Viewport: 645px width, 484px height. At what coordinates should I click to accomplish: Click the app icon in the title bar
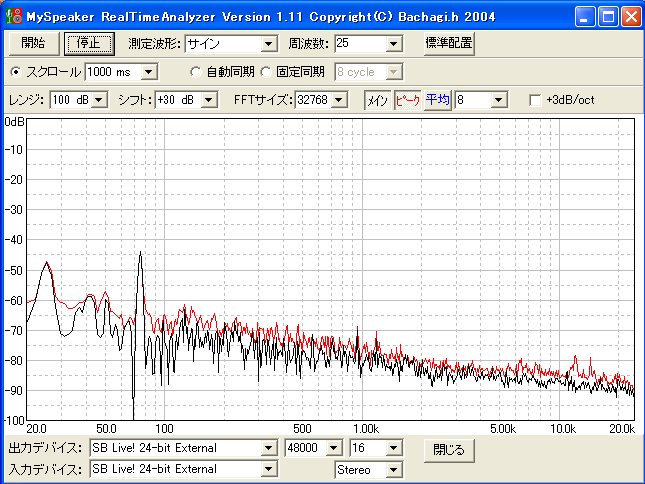[x=13, y=16]
